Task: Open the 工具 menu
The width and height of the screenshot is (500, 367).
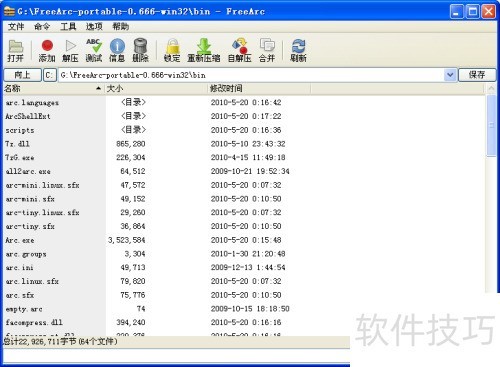Action: (x=68, y=26)
